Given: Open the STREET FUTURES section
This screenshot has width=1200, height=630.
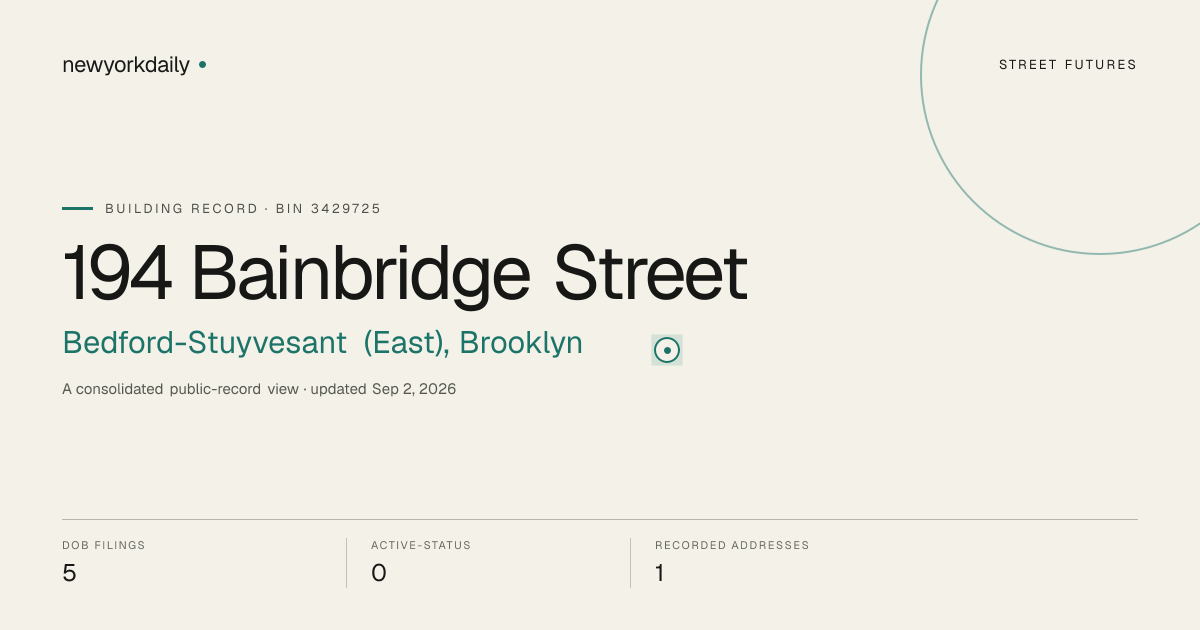Looking at the screenshot, I should [x=1068, y=65].
